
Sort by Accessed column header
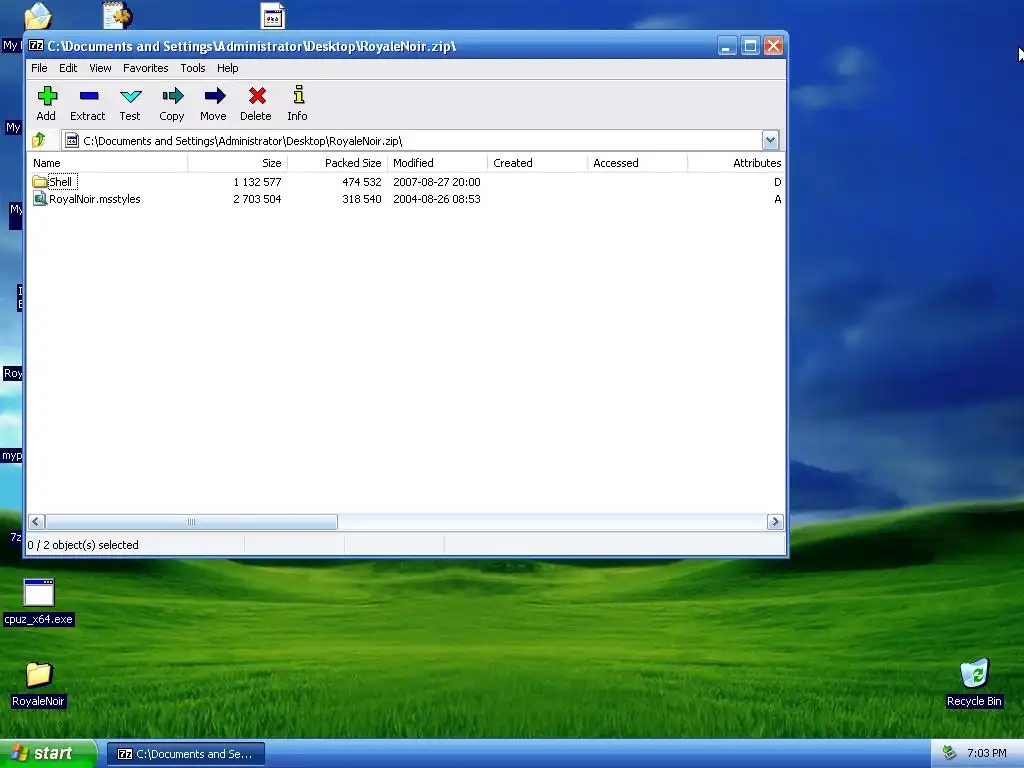tap(637, 163)
